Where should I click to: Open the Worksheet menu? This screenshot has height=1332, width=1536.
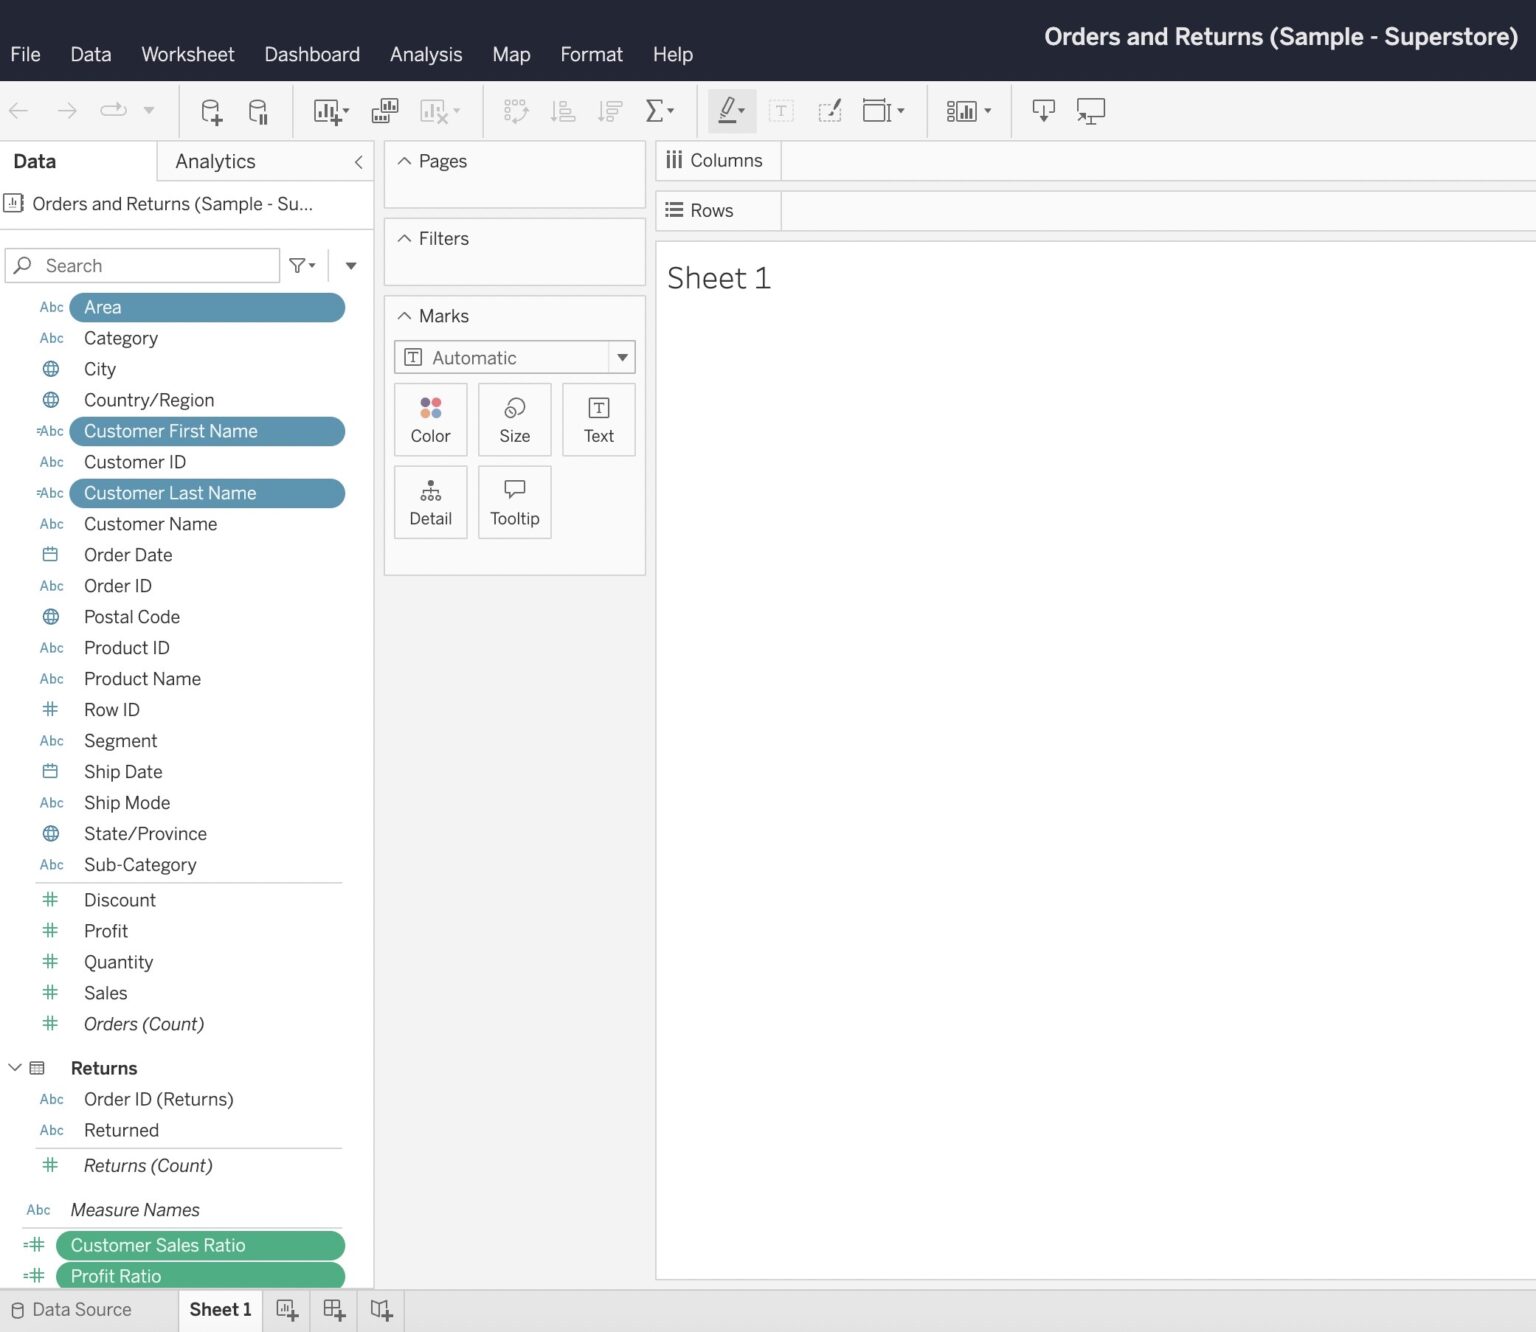coord(187,54)
